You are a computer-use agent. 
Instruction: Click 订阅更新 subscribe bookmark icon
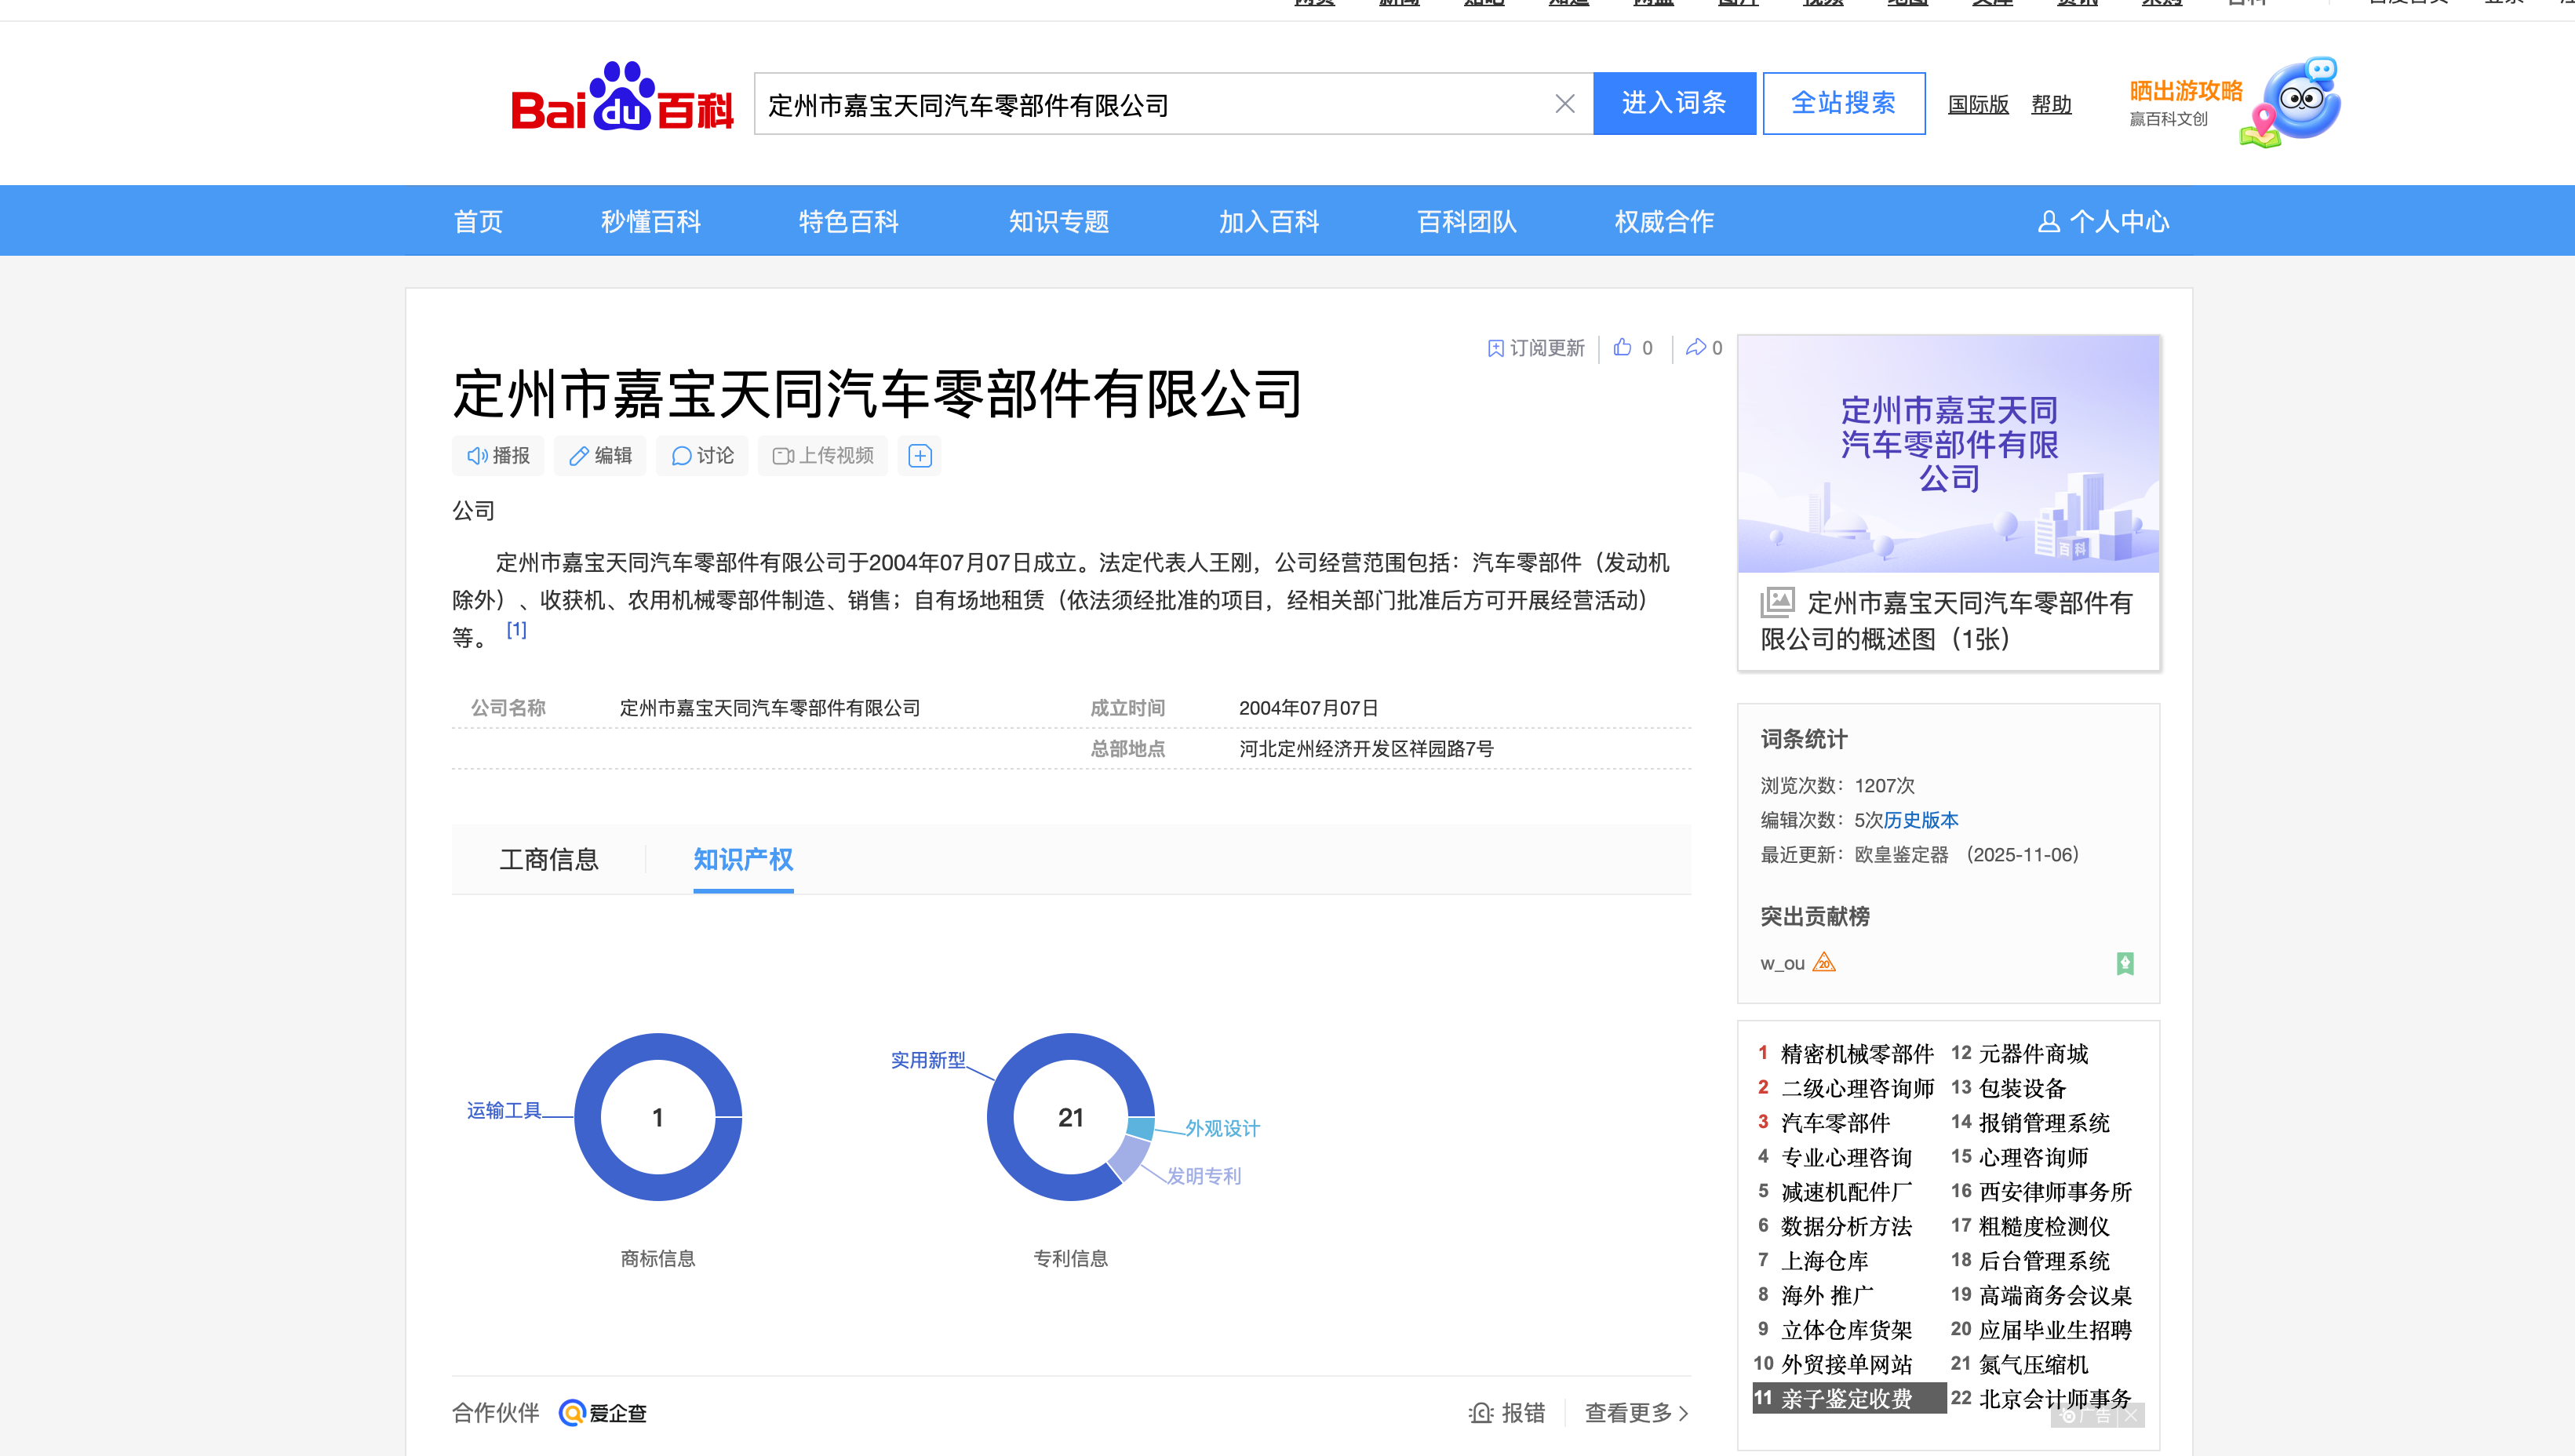point(1495,348)
